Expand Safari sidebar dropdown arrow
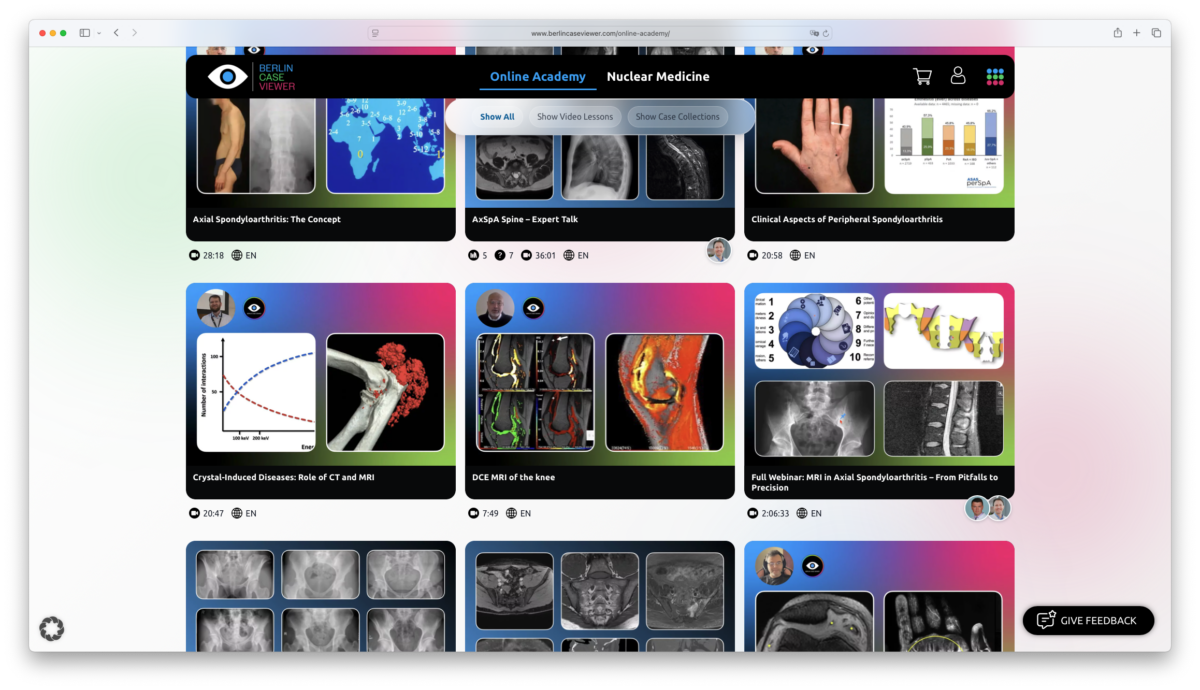Viewport: 1200px width, 690px height. pos(99,33)
